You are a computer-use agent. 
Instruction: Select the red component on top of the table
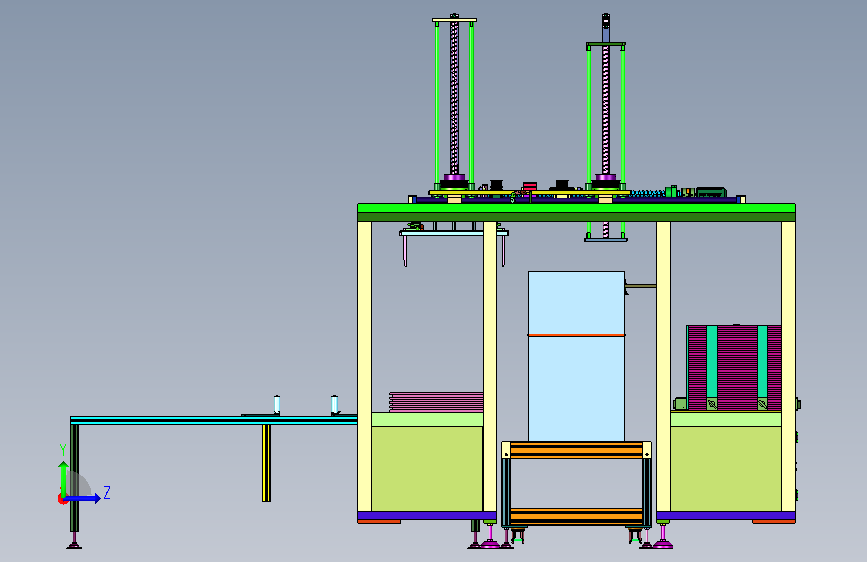pyautogui.click(x=529, y=186)
